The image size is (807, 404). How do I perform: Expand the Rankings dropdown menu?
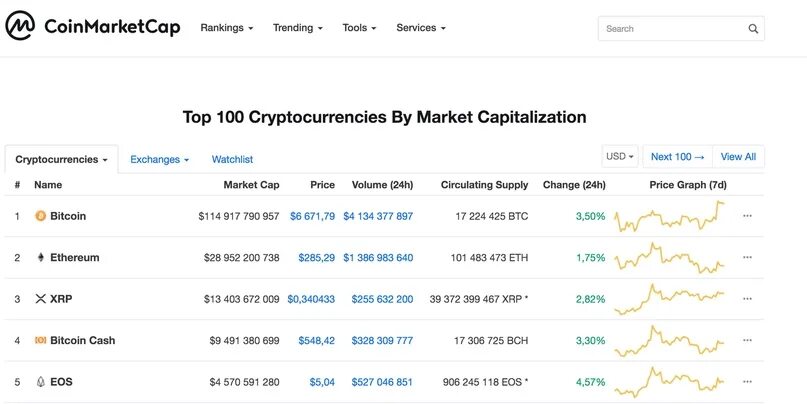pos(227,28)
